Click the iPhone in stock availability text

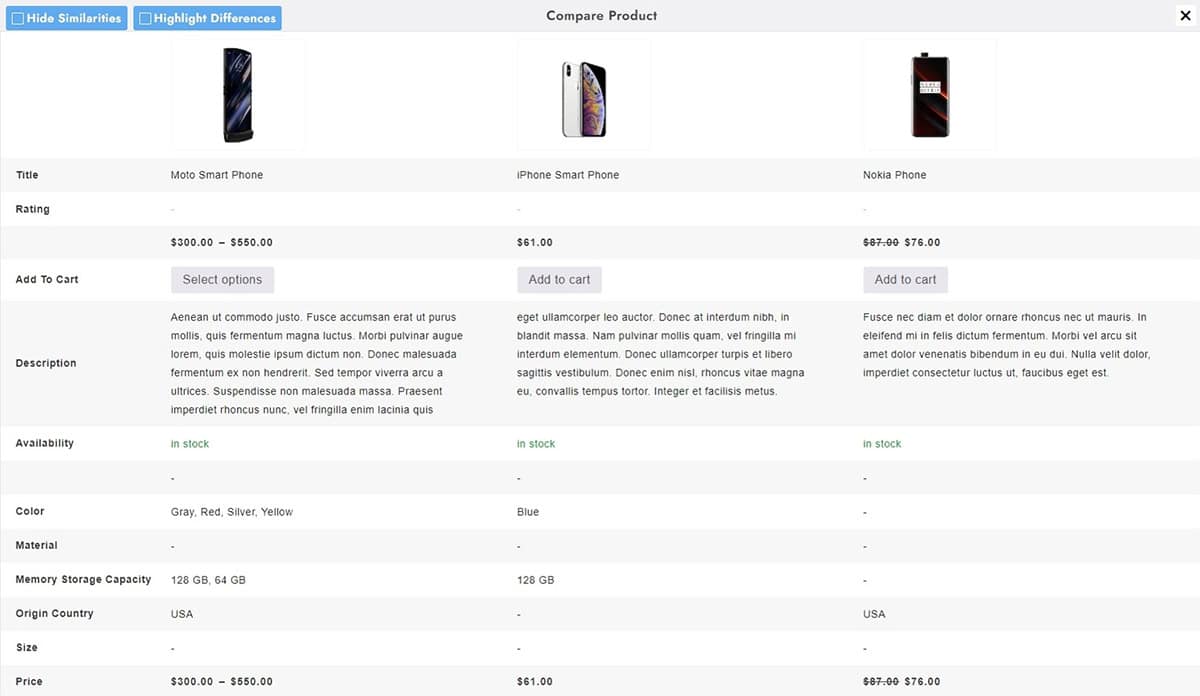(x=536, y=444)
